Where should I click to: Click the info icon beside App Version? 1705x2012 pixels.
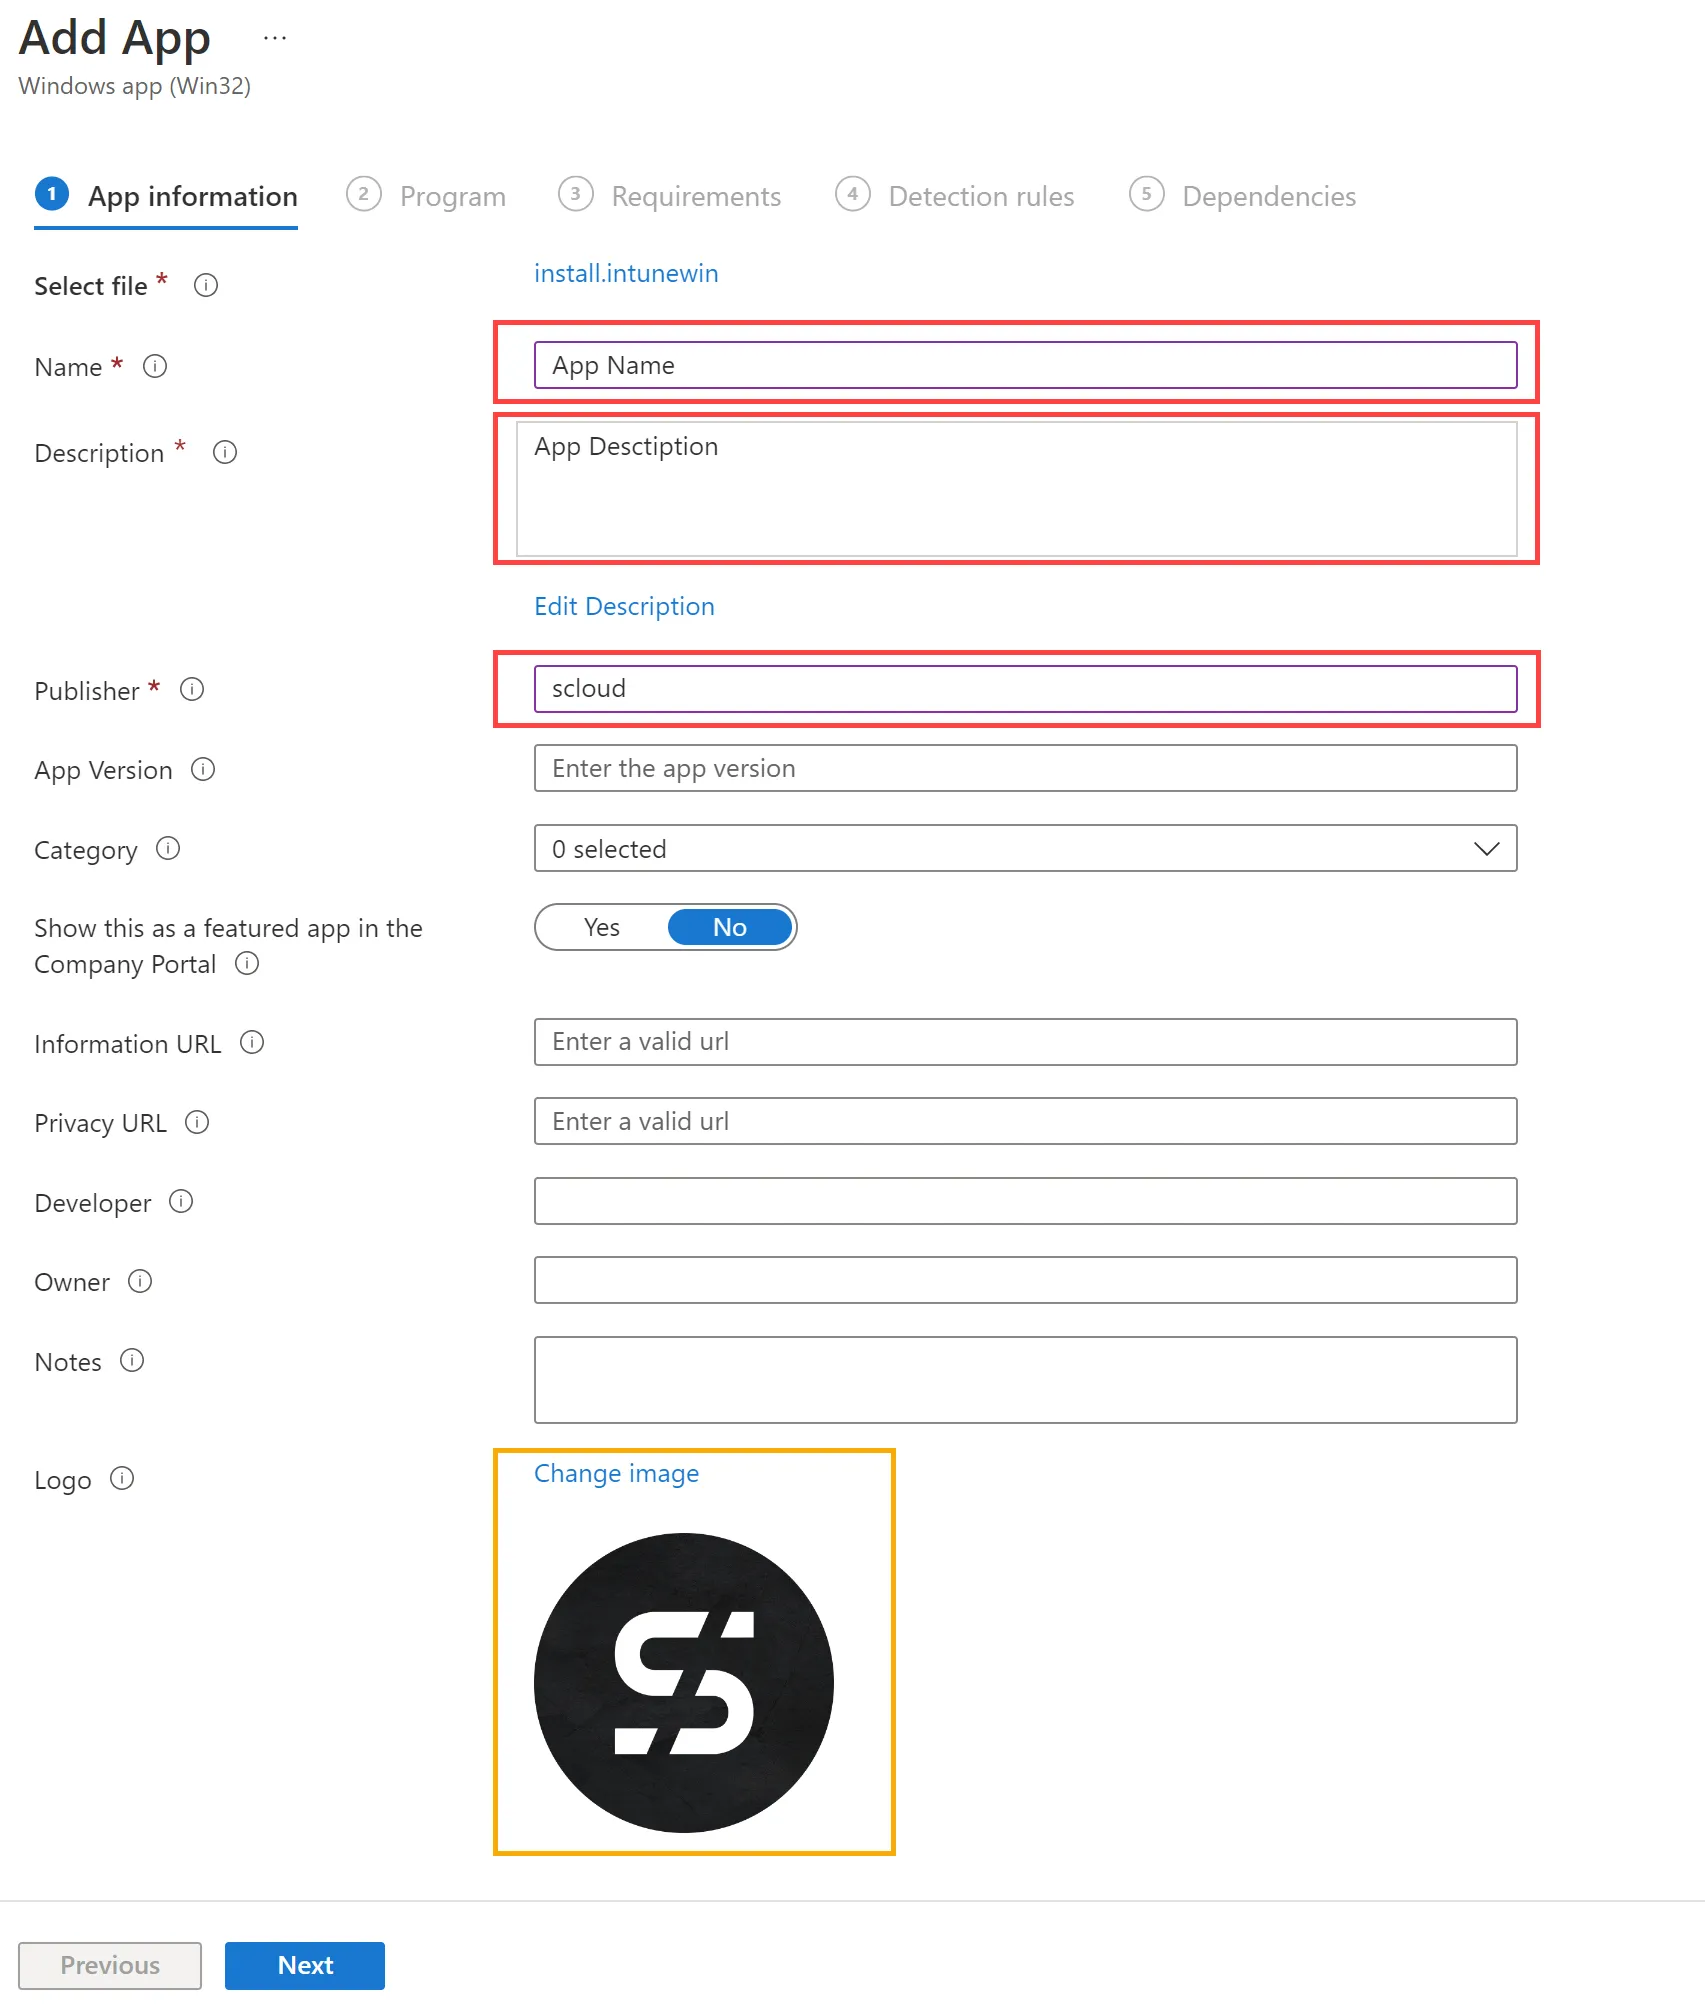pos(203,769)
